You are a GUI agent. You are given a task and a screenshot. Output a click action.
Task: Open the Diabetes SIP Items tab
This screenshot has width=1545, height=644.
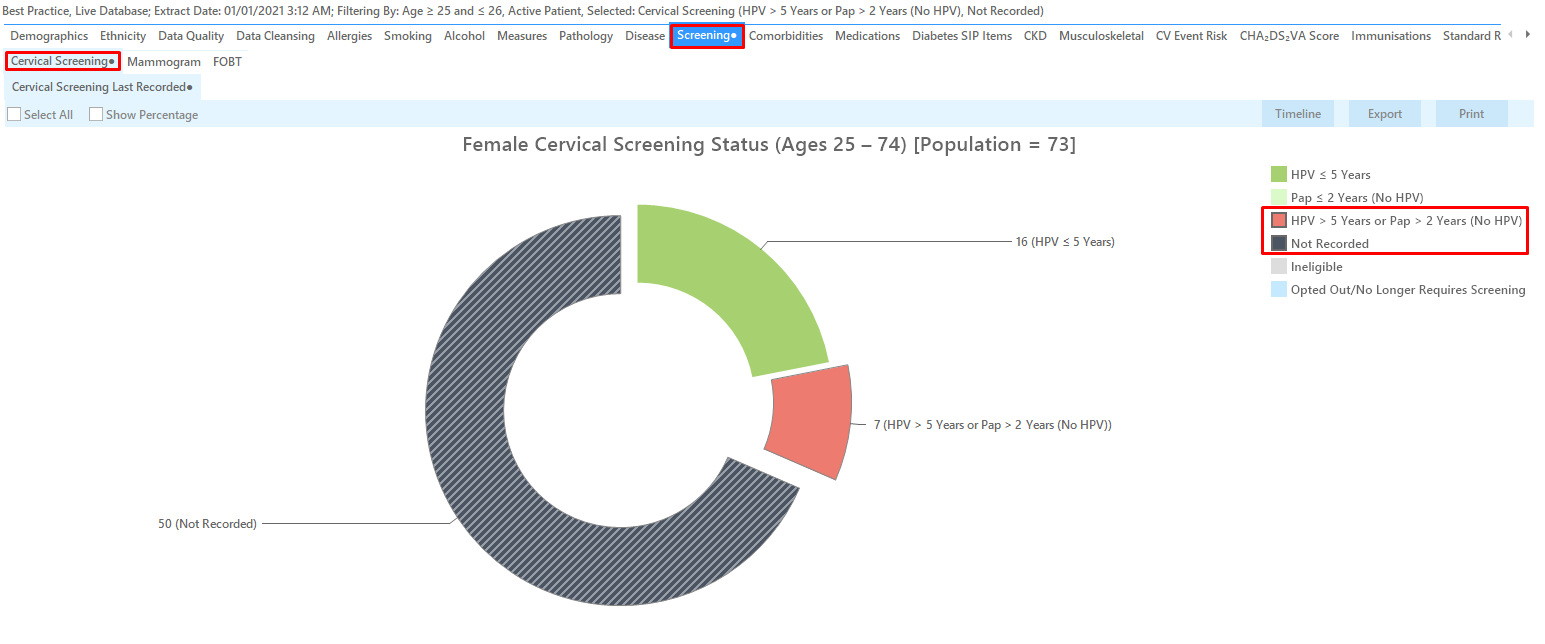click(x=962, y=36)
